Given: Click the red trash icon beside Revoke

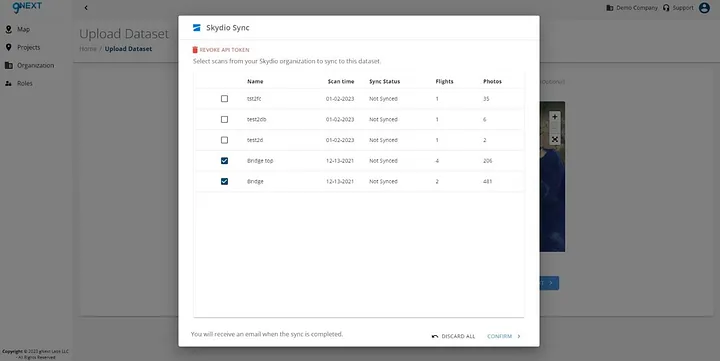Looking at the screenshot, I should [x=195, y=50].
